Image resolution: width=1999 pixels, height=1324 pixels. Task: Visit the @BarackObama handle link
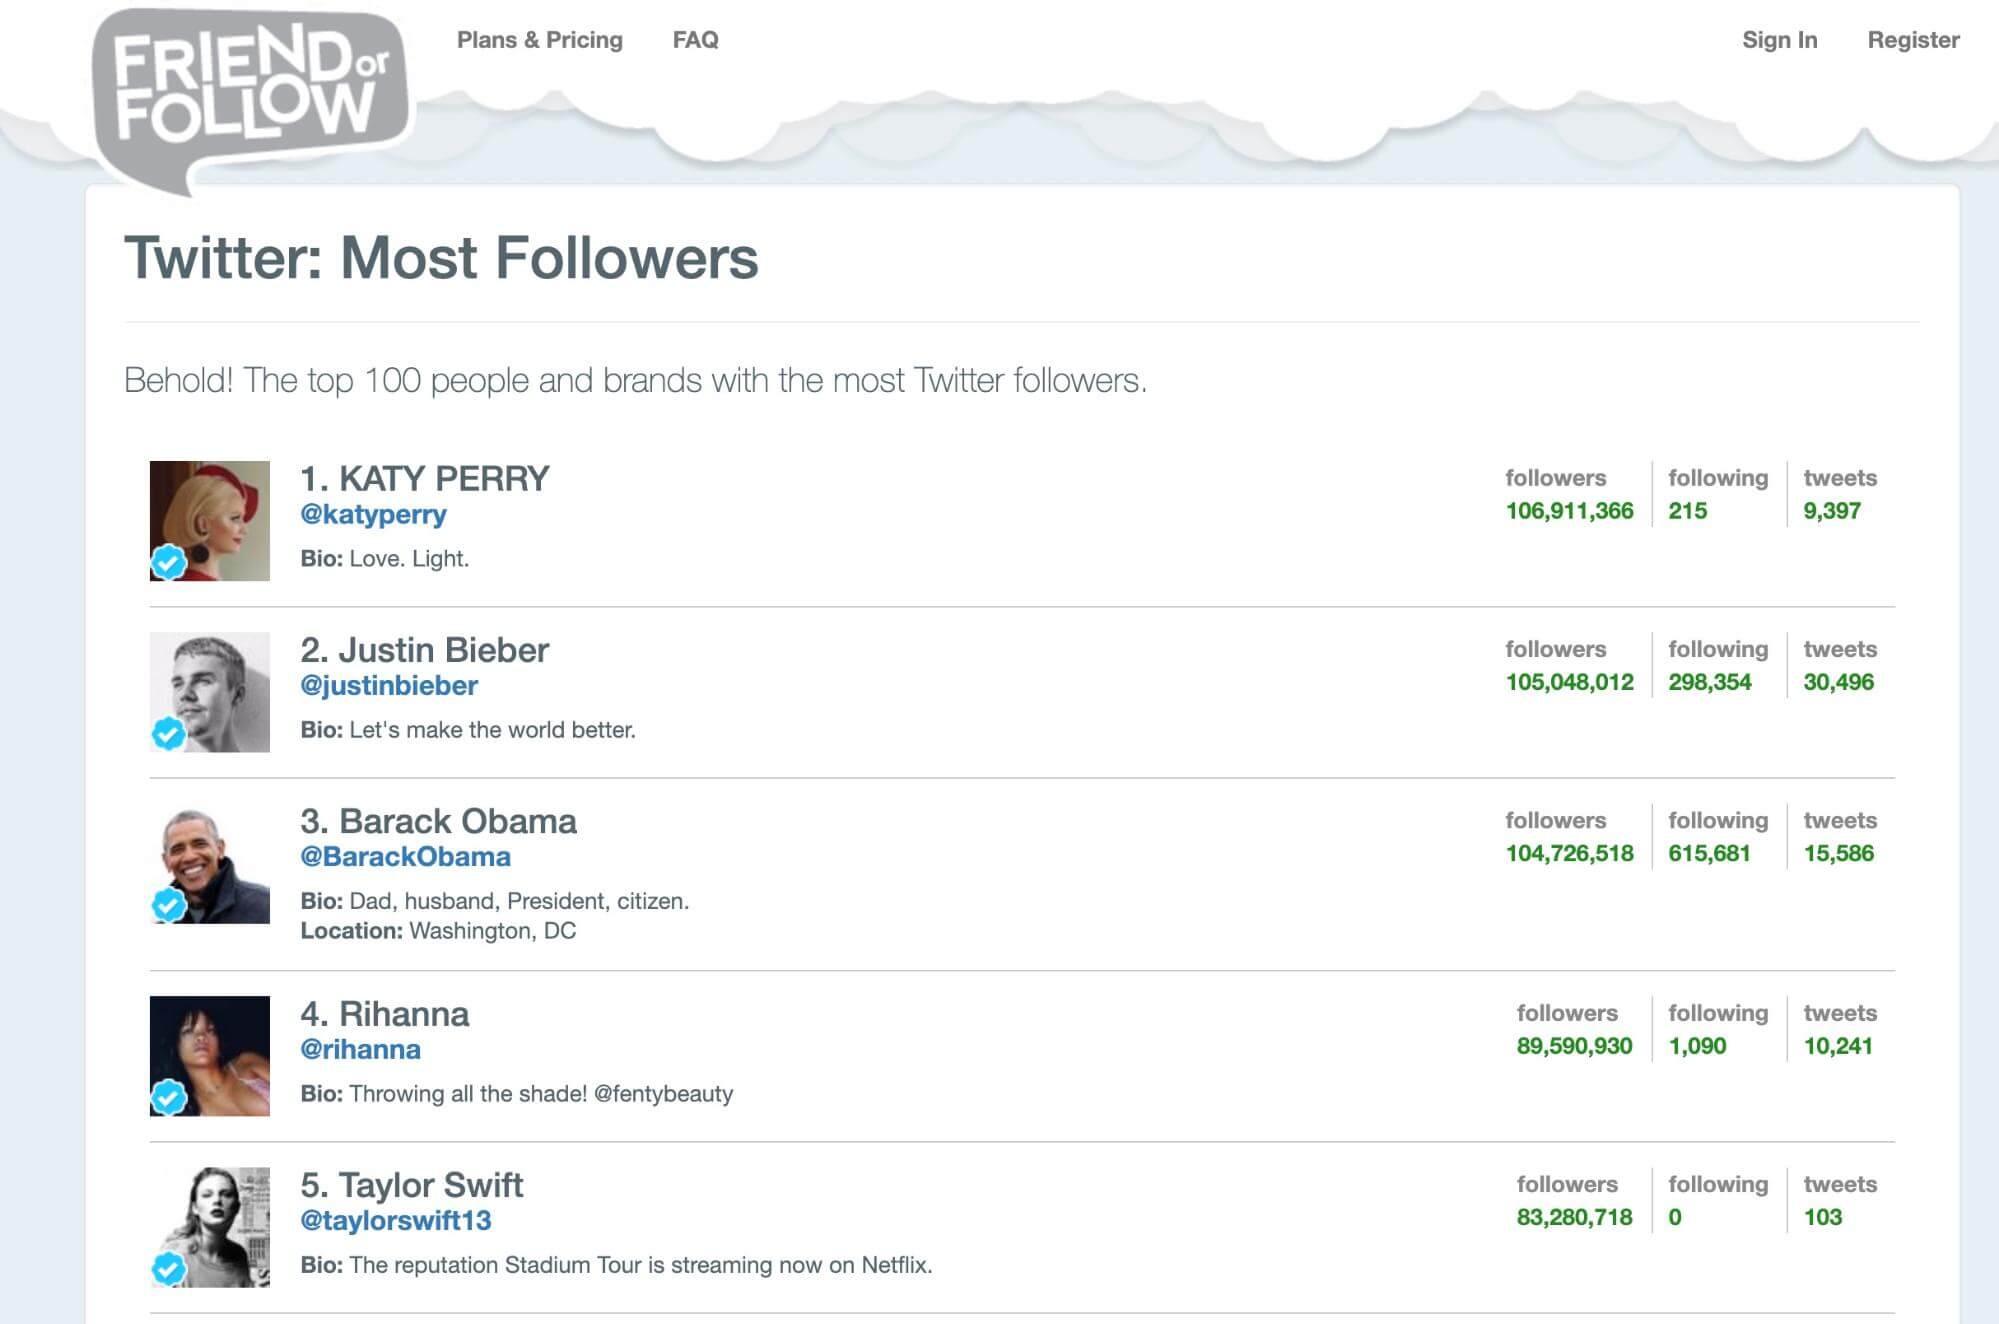(406, 857)
